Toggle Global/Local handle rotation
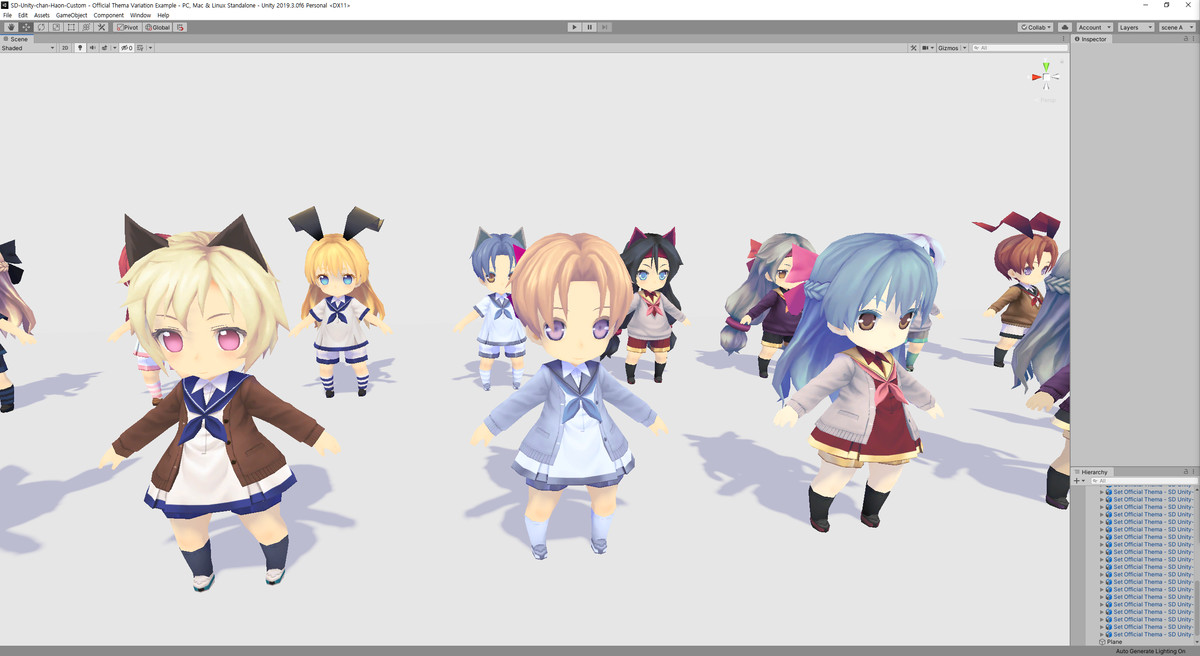 click(x=157, y=27)
